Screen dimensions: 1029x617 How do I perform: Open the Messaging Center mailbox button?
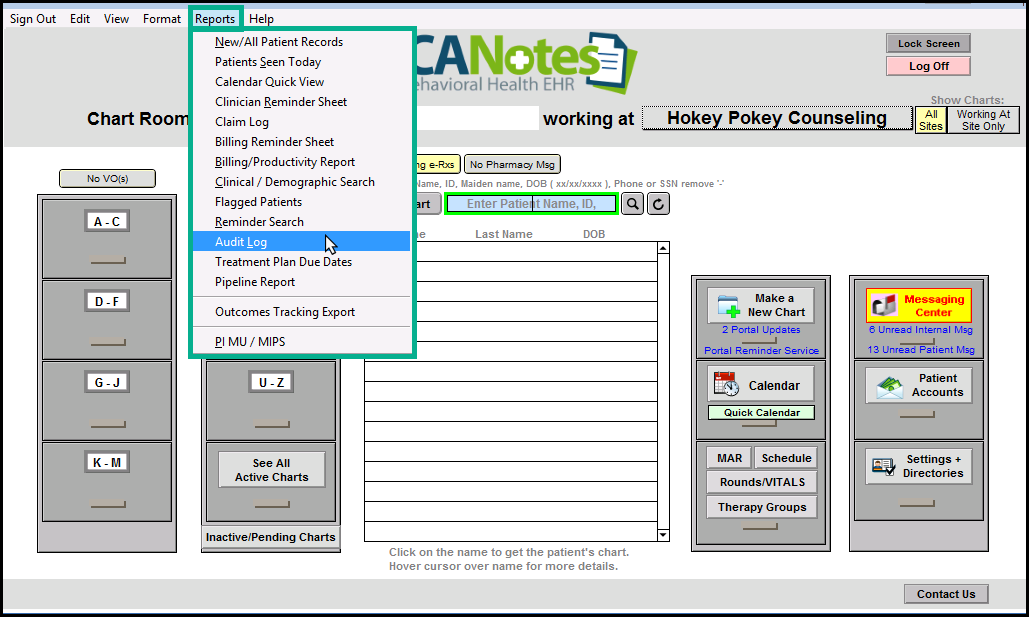pos(919,305)
